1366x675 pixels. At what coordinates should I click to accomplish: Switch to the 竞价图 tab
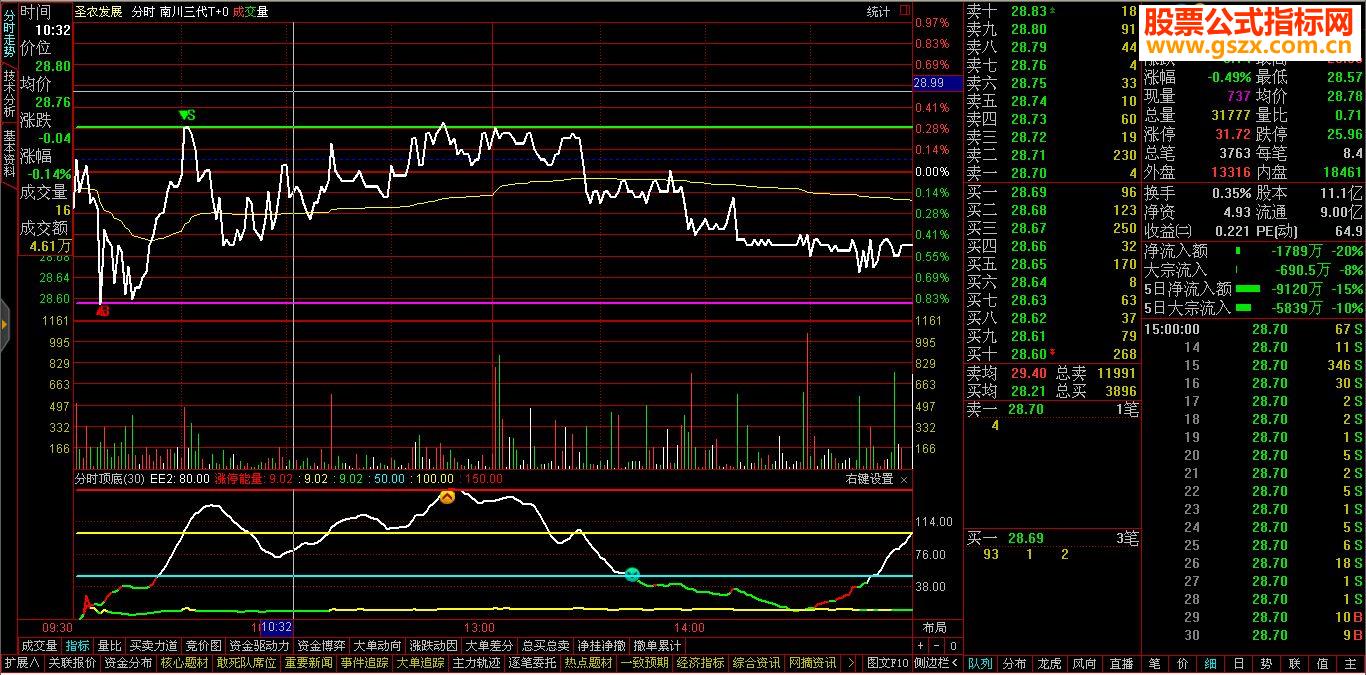[204, 646]
